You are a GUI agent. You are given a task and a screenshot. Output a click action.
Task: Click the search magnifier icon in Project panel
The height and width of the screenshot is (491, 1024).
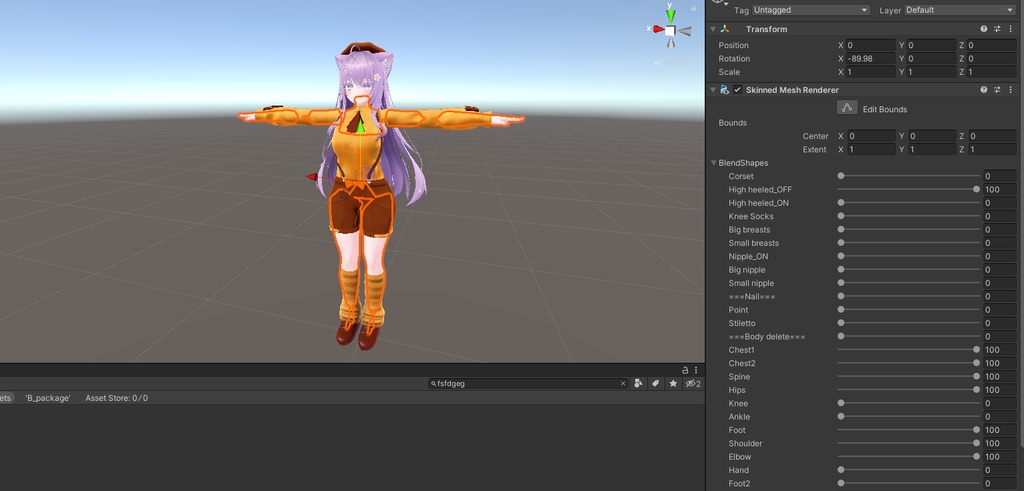coord(433,384)
